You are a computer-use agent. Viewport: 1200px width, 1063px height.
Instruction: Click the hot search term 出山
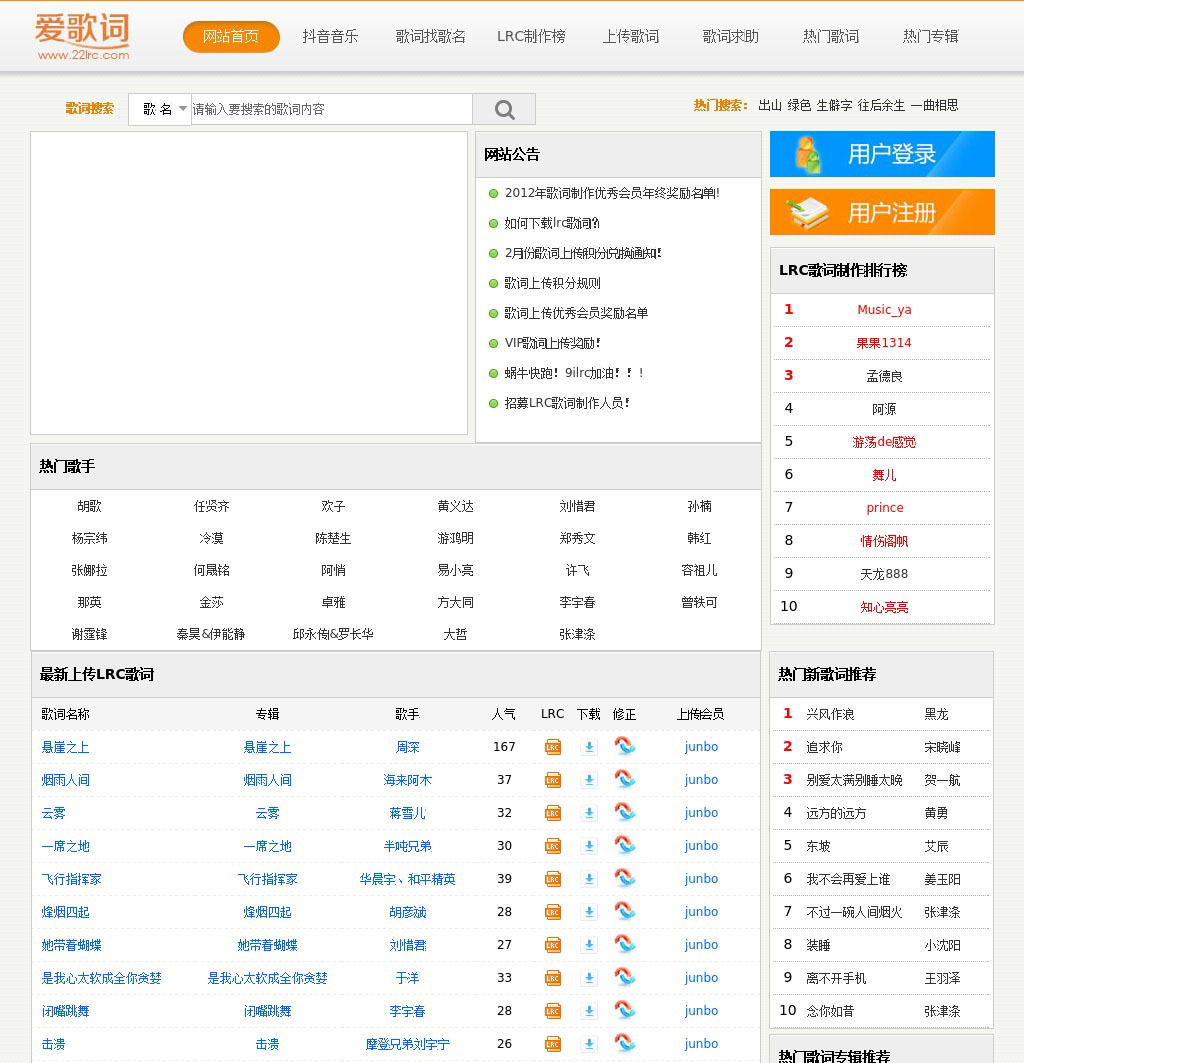coord(769,105)
